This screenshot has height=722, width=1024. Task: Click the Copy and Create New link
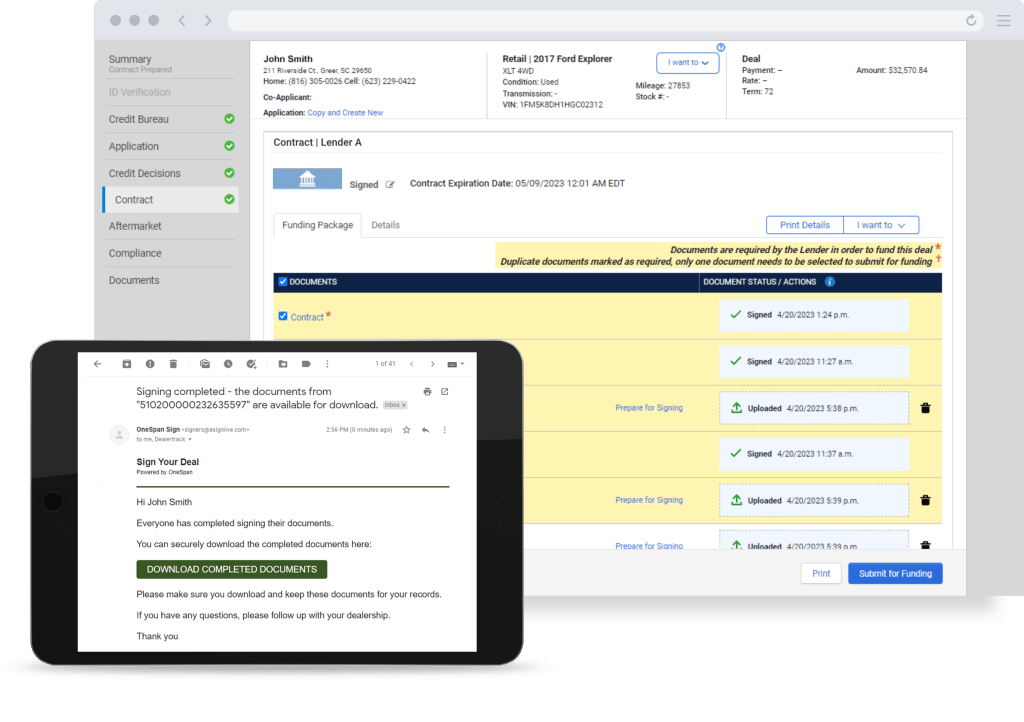tap(345, 113)
